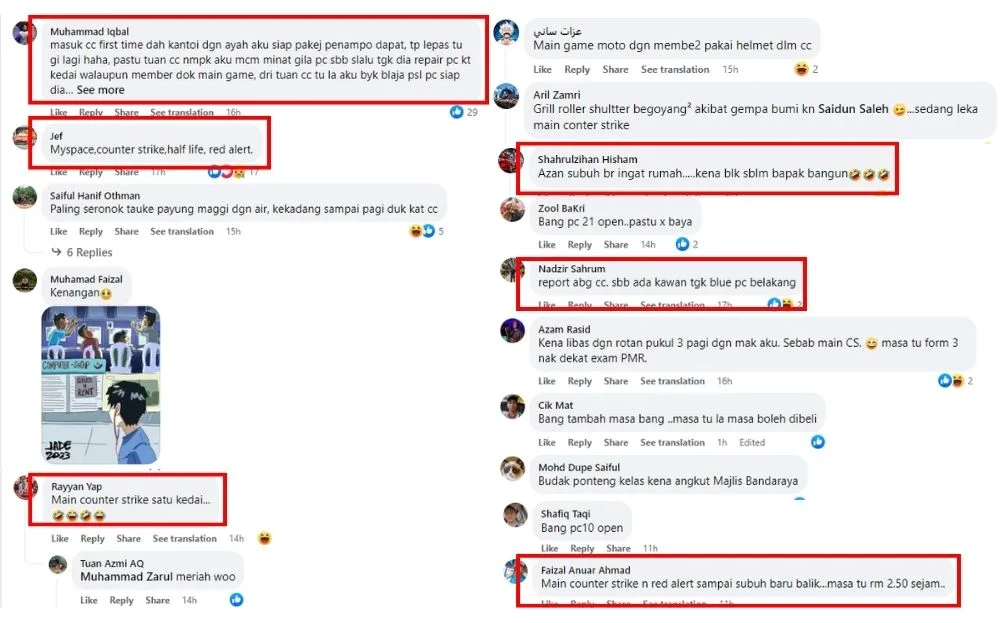The image size is (1000, 623).
Task: Expand the 6 Replies thread
Action: [89, 252]
